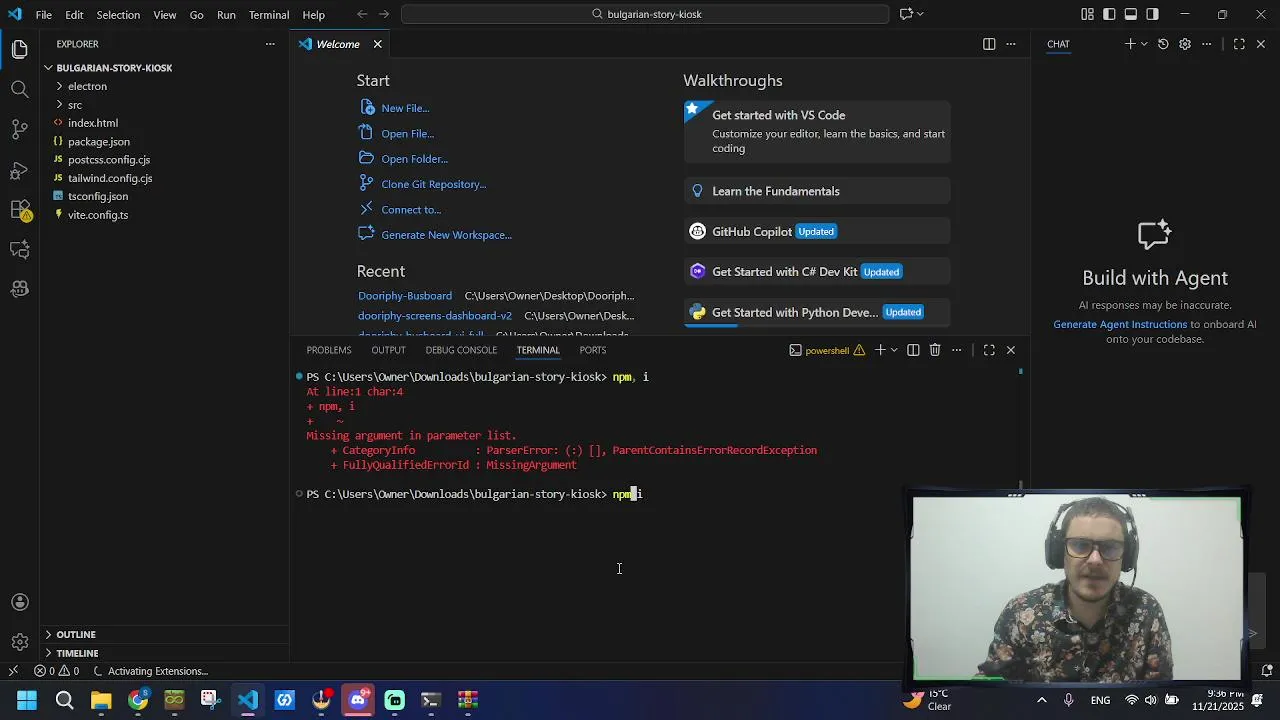Open Source Control view in activity bar

tap(20, 129)
